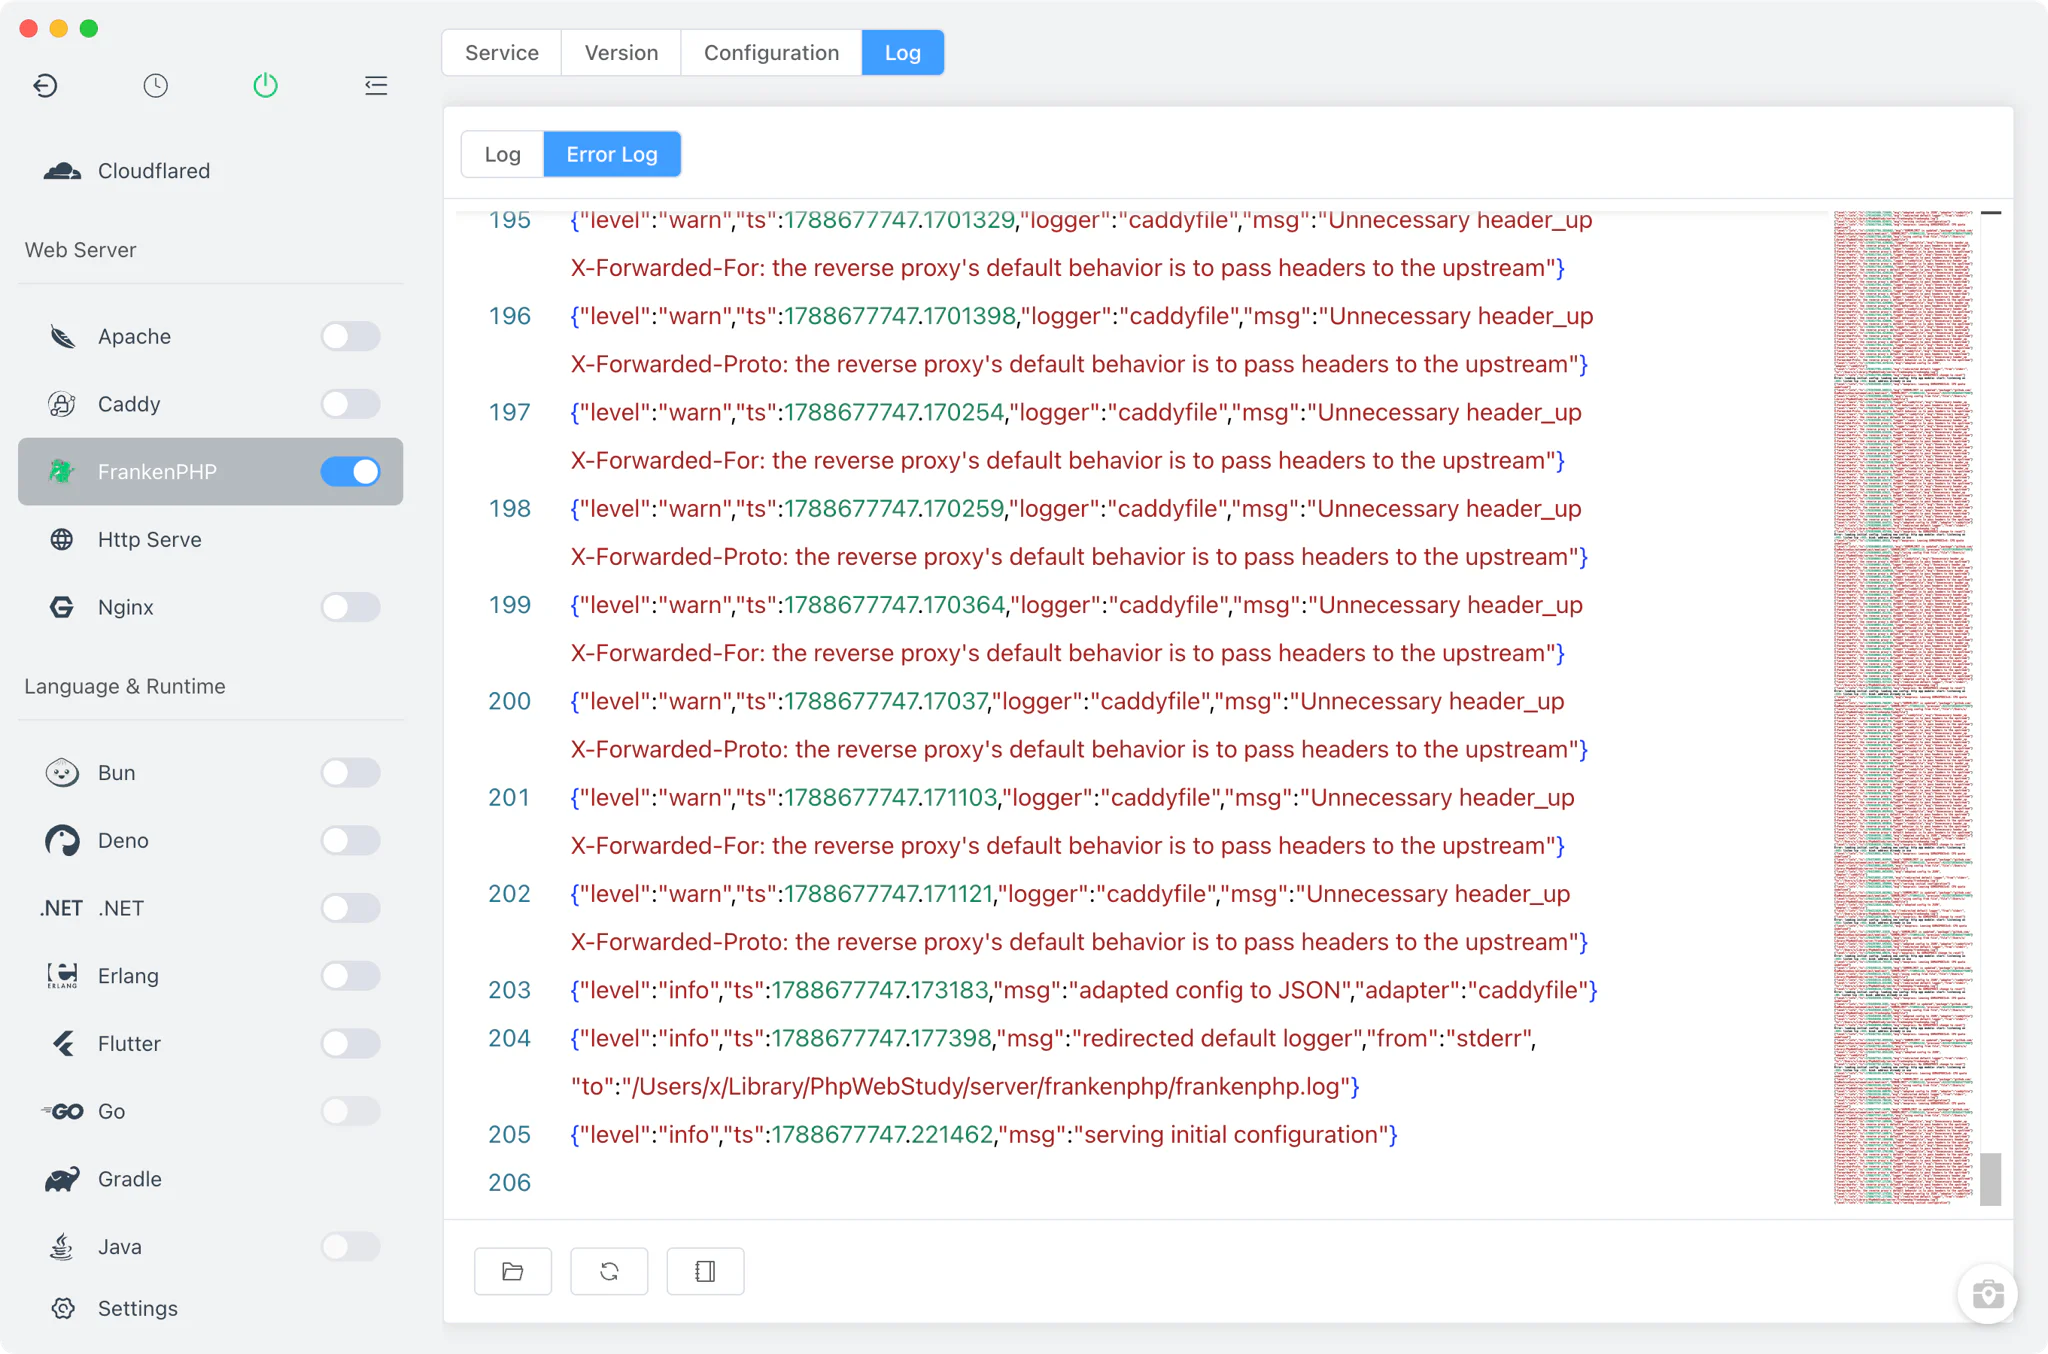The height and width of the screenshot is (1354, 2048).
Task: Click the "adapted config to JSON" message
Action: [x=1209, y=991]
